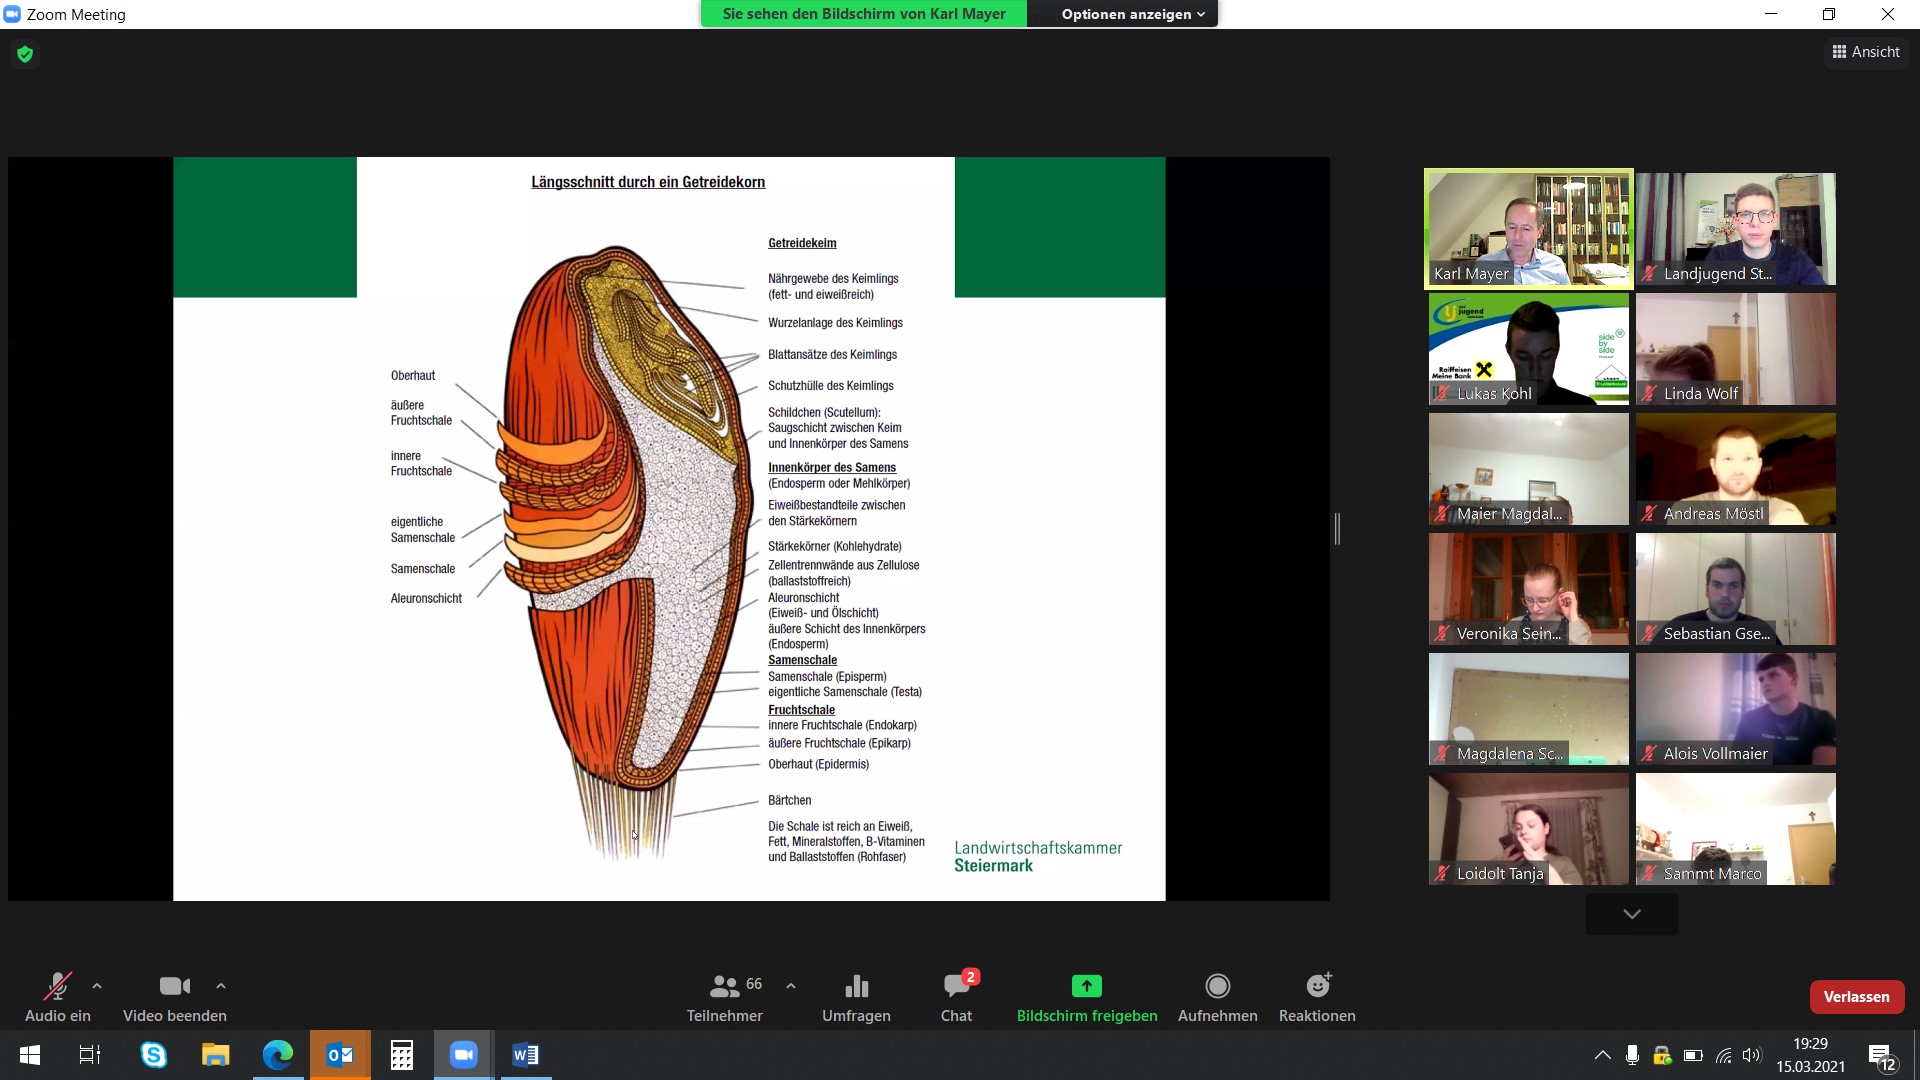This screenshot has height=1080, width=1920.
Task: Click the panel resize divider handle
Action: (x=1337, y=529)
